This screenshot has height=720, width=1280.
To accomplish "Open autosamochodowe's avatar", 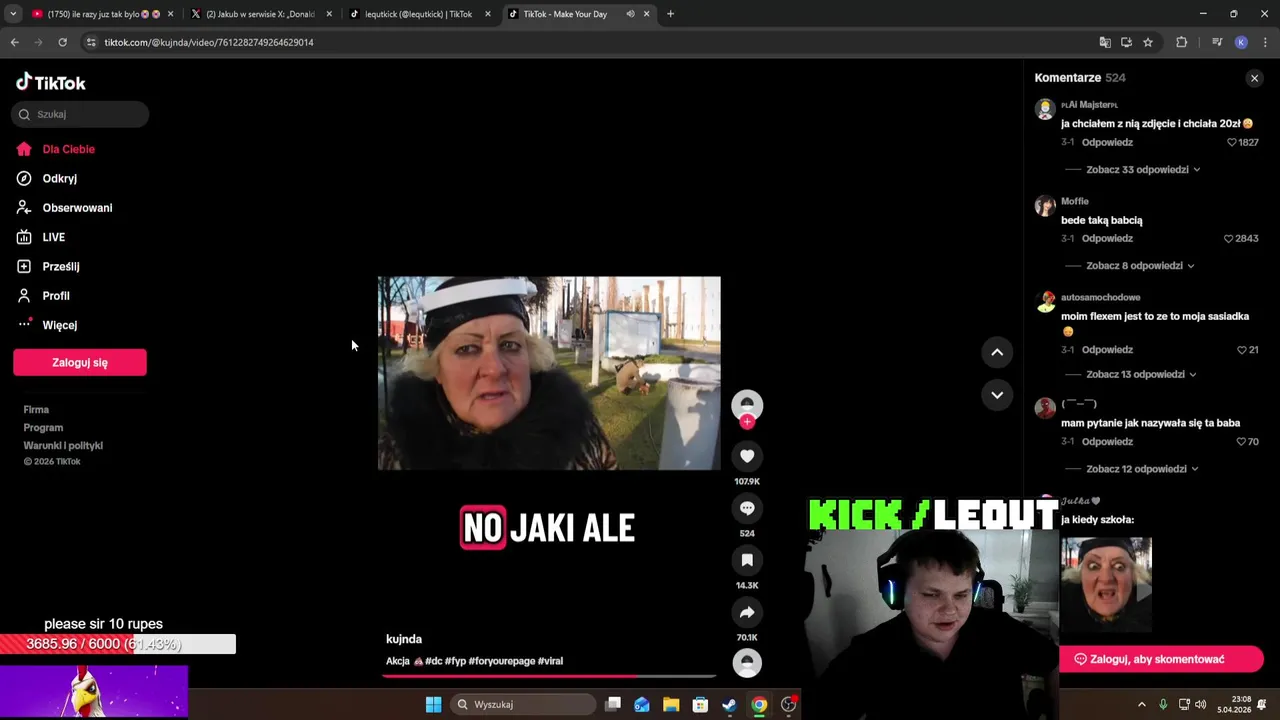I will pos(1045,302).
